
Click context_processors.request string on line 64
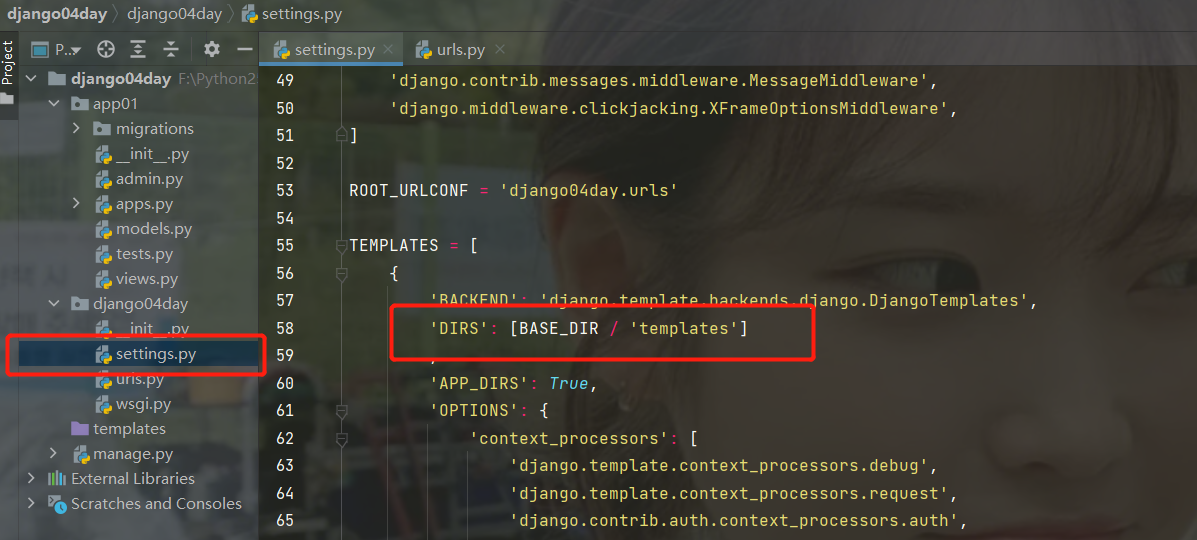click(728, 493)
